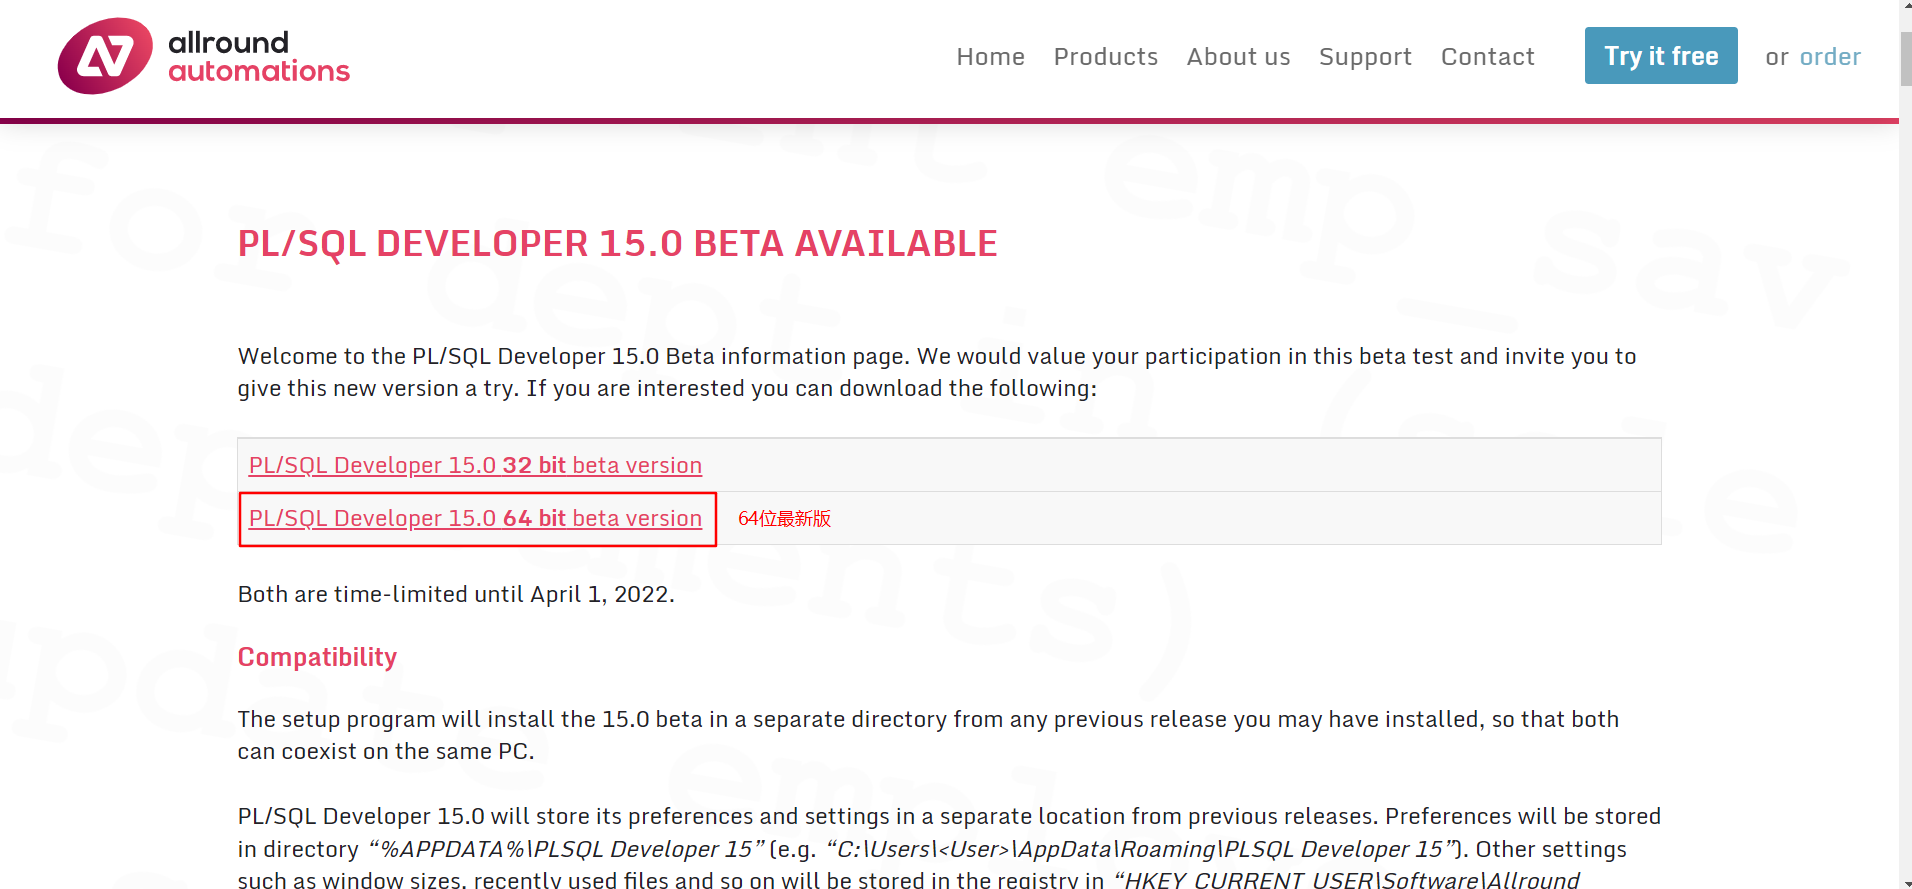Go to the About us page
This screenshot has width=1912, height=889.
pyautogui.click(x=1238, y=57)
